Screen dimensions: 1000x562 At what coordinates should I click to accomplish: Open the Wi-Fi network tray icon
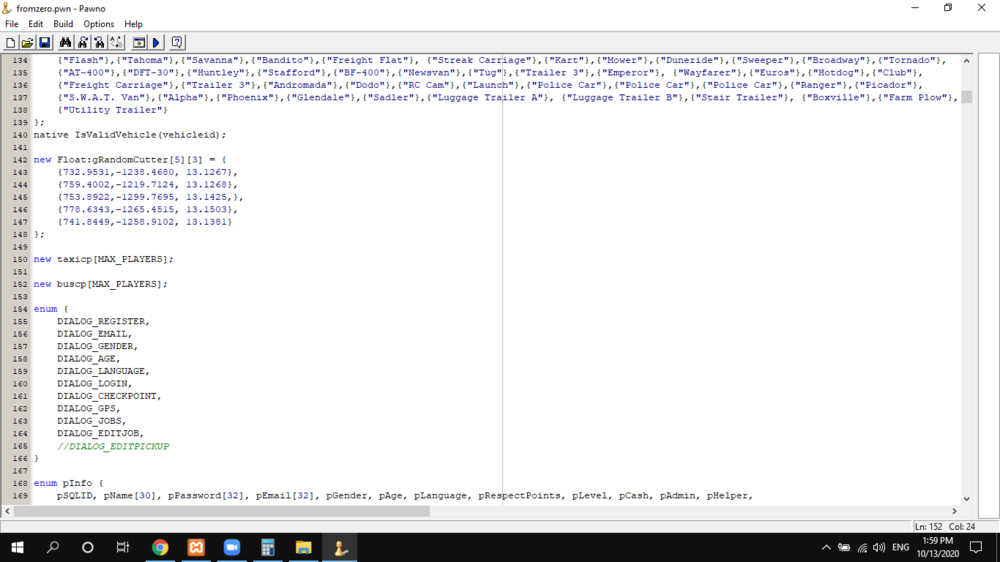(x=862, y=547)
